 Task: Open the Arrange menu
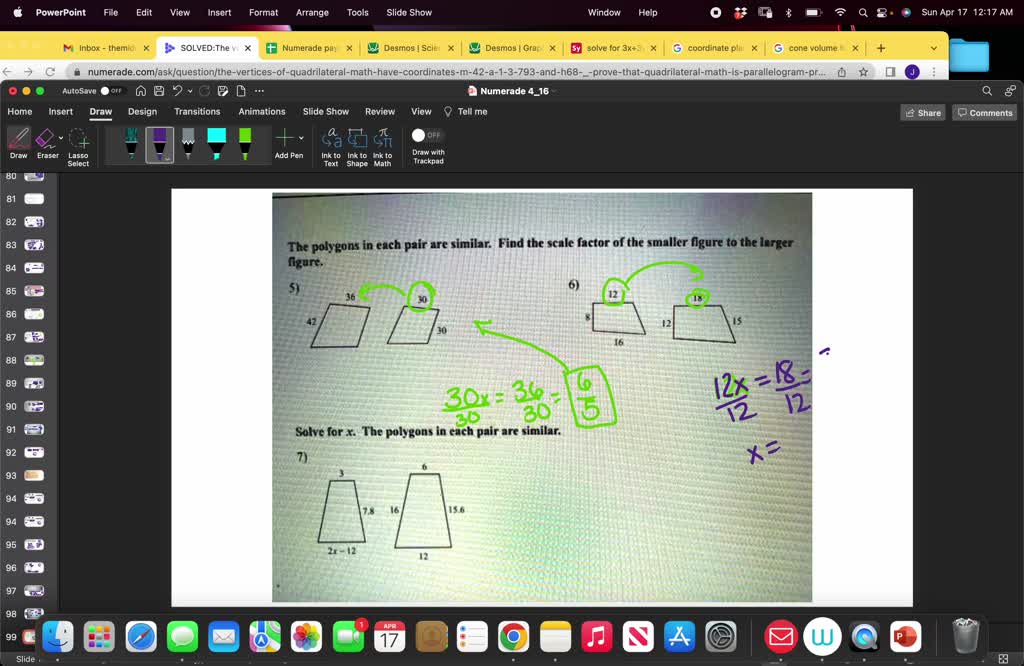[x=312, y=13]
